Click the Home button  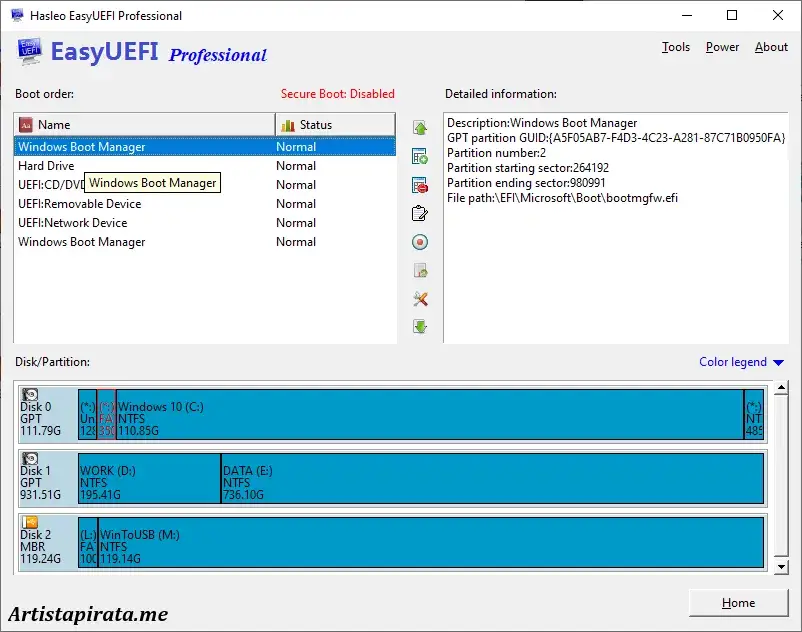[x=738, y=603]
